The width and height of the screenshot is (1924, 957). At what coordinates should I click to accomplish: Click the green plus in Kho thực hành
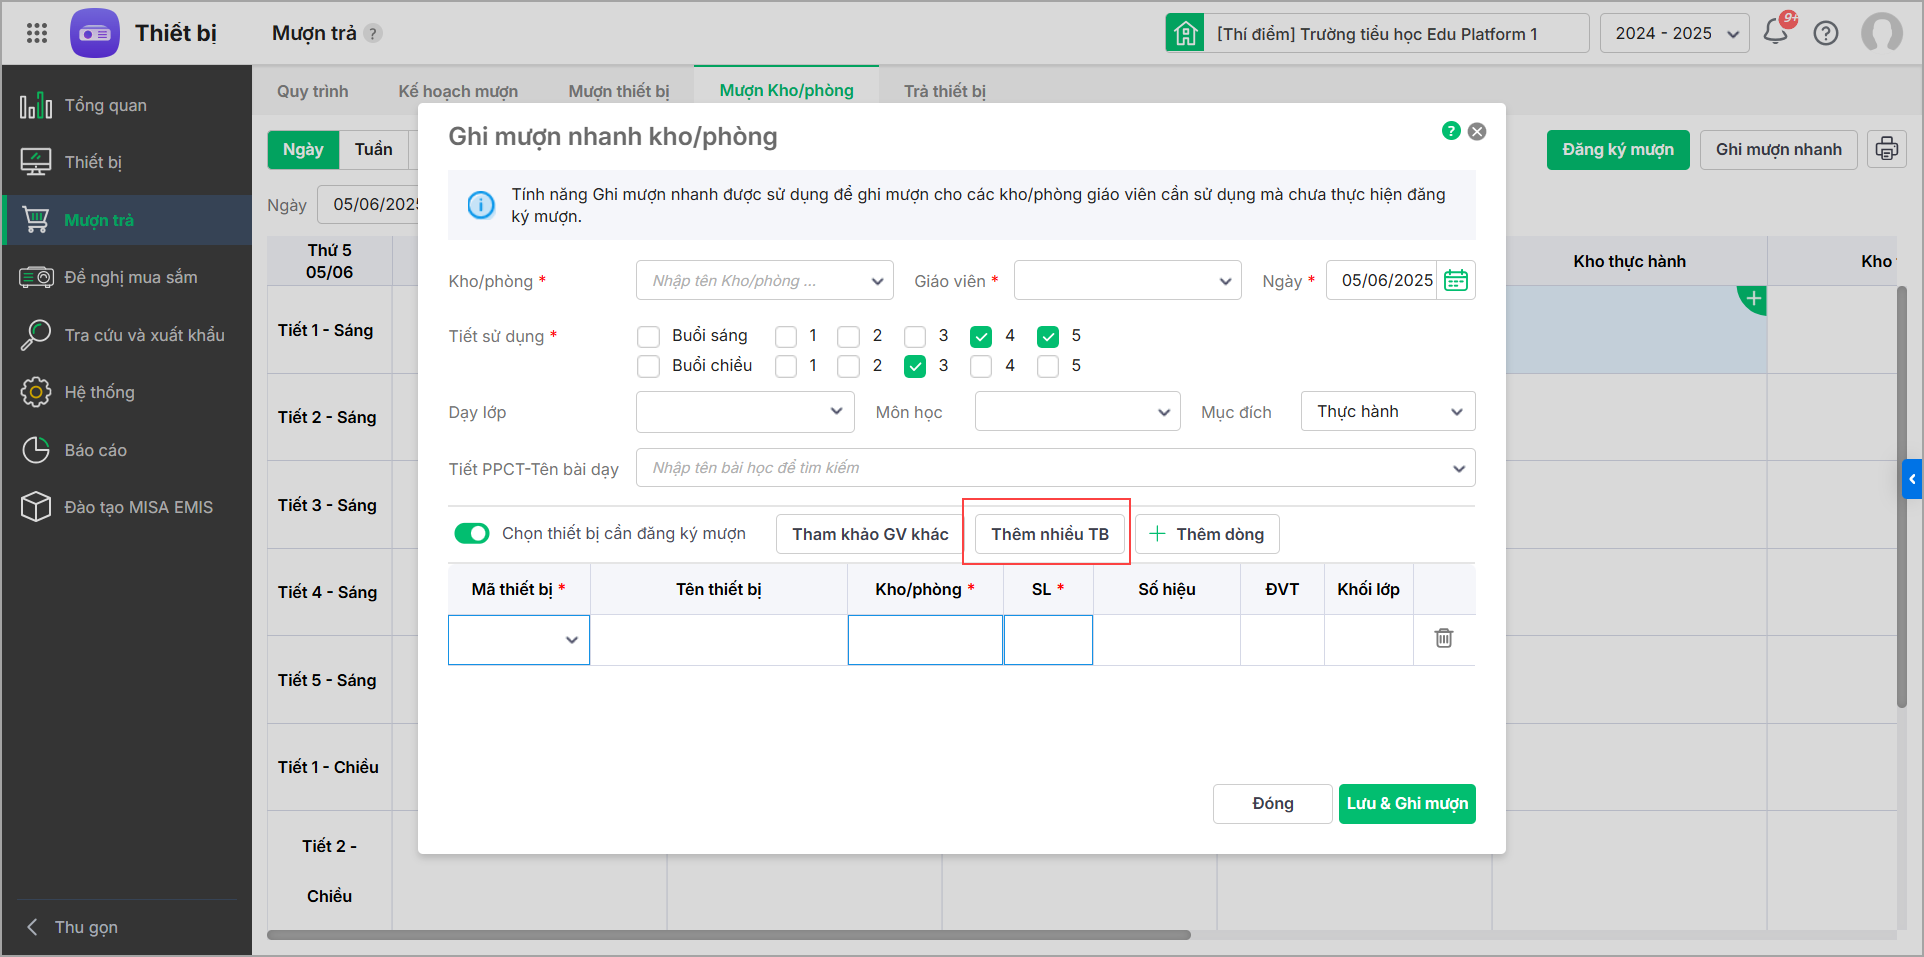click(x=1753, y=299)
